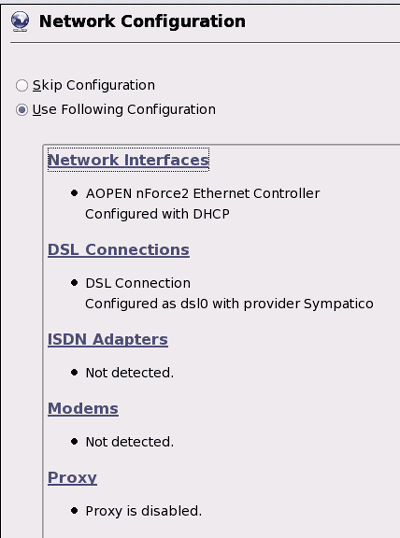Click the Proxy is disabled text
400x538 pixels.
pos(144,511)
